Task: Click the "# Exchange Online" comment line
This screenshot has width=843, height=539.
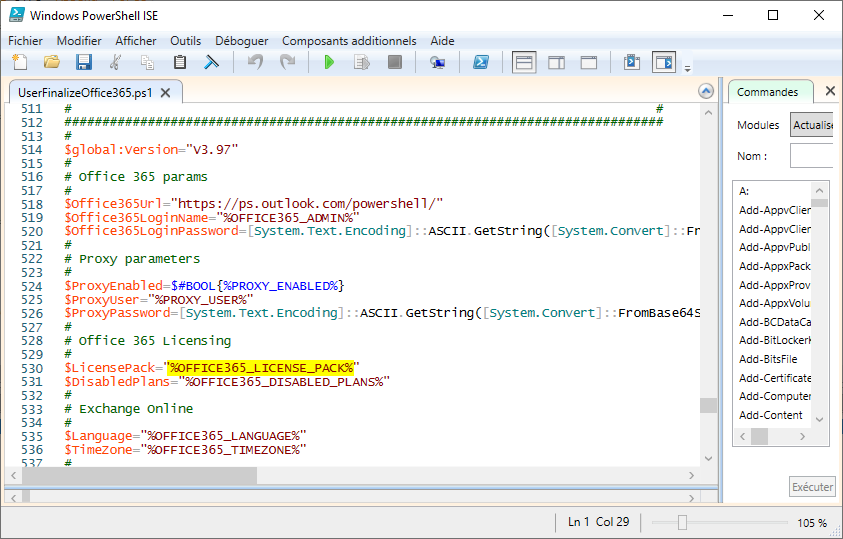Action: (128, 408)
